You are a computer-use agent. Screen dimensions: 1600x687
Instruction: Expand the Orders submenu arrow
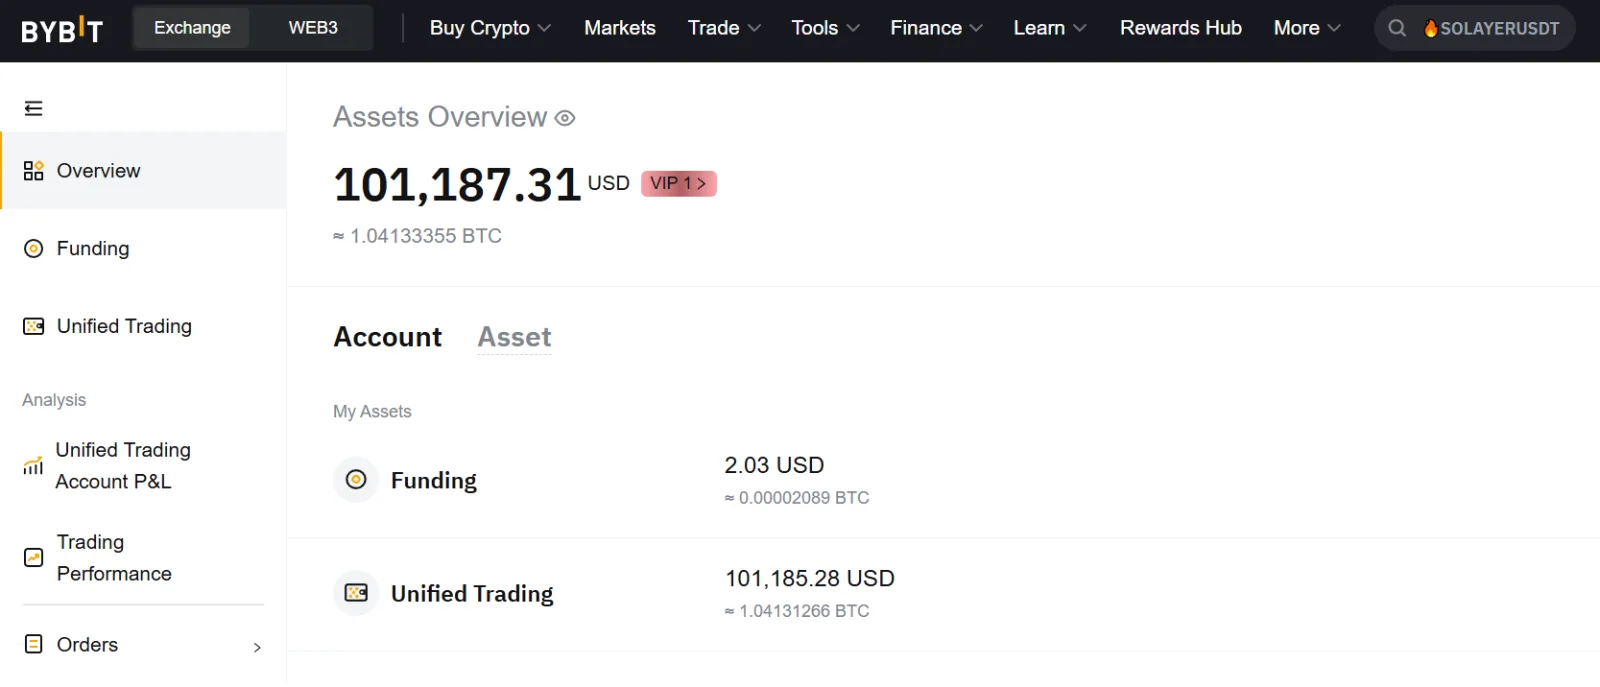pos(257,647)
